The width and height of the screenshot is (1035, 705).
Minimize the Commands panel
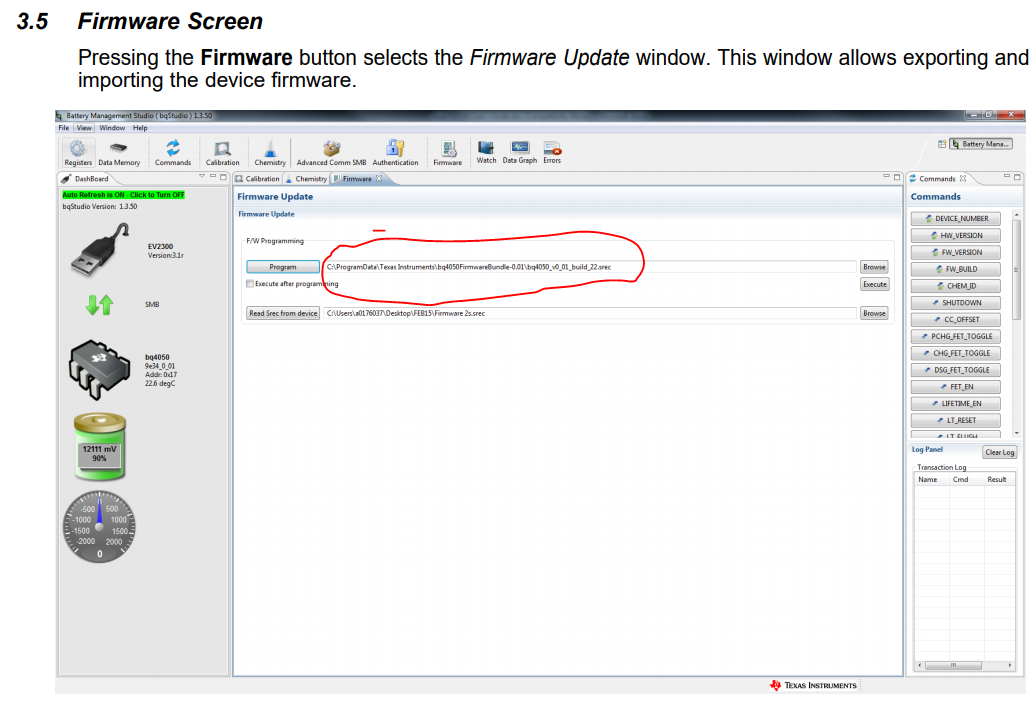coord(1007,176)
